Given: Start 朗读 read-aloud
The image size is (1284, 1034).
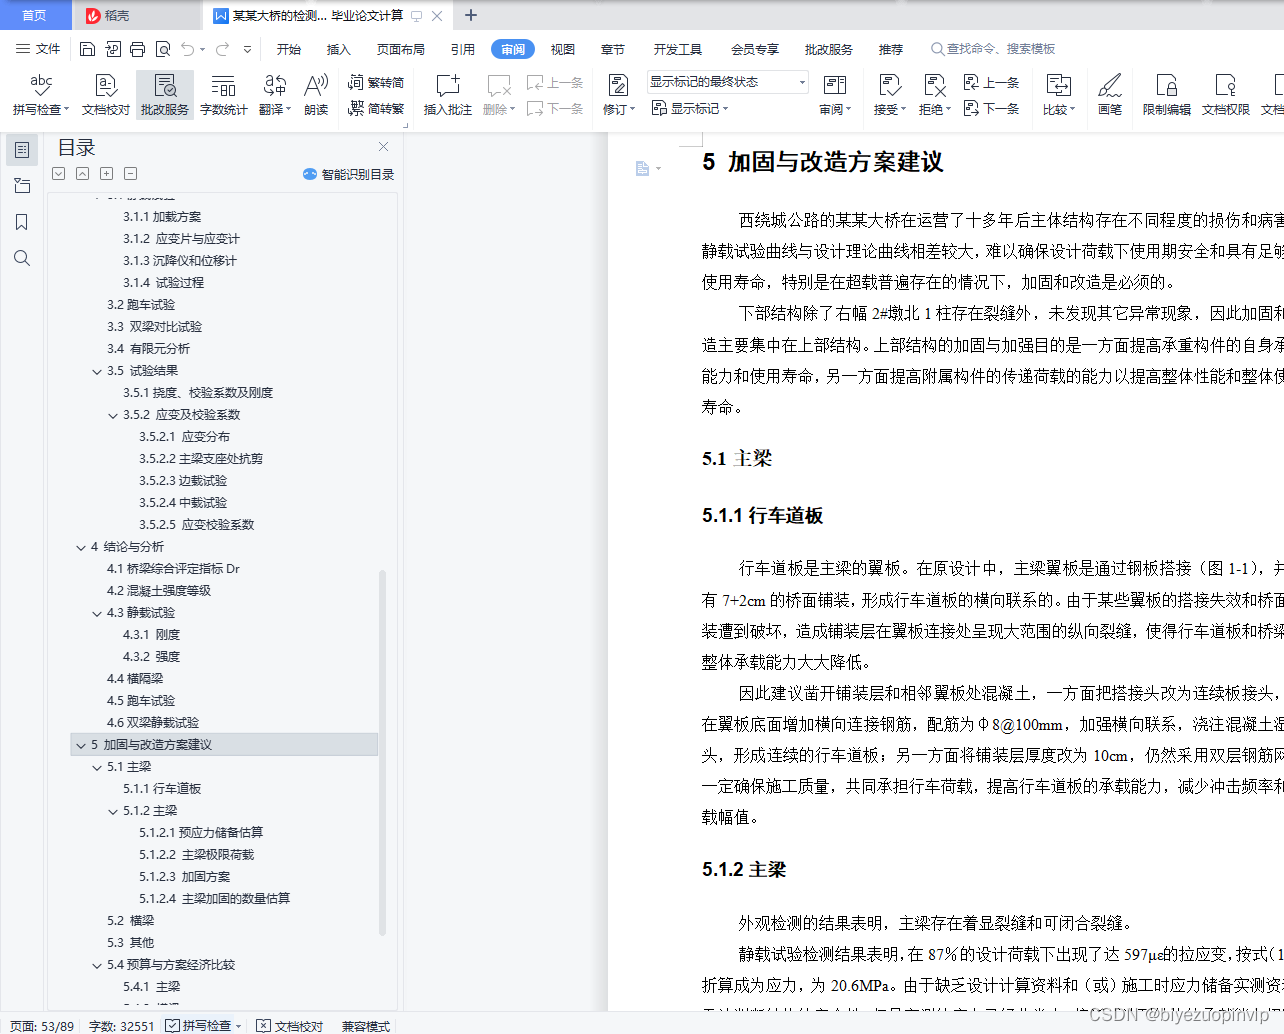Looking at the screenshot, I should 316,95.
